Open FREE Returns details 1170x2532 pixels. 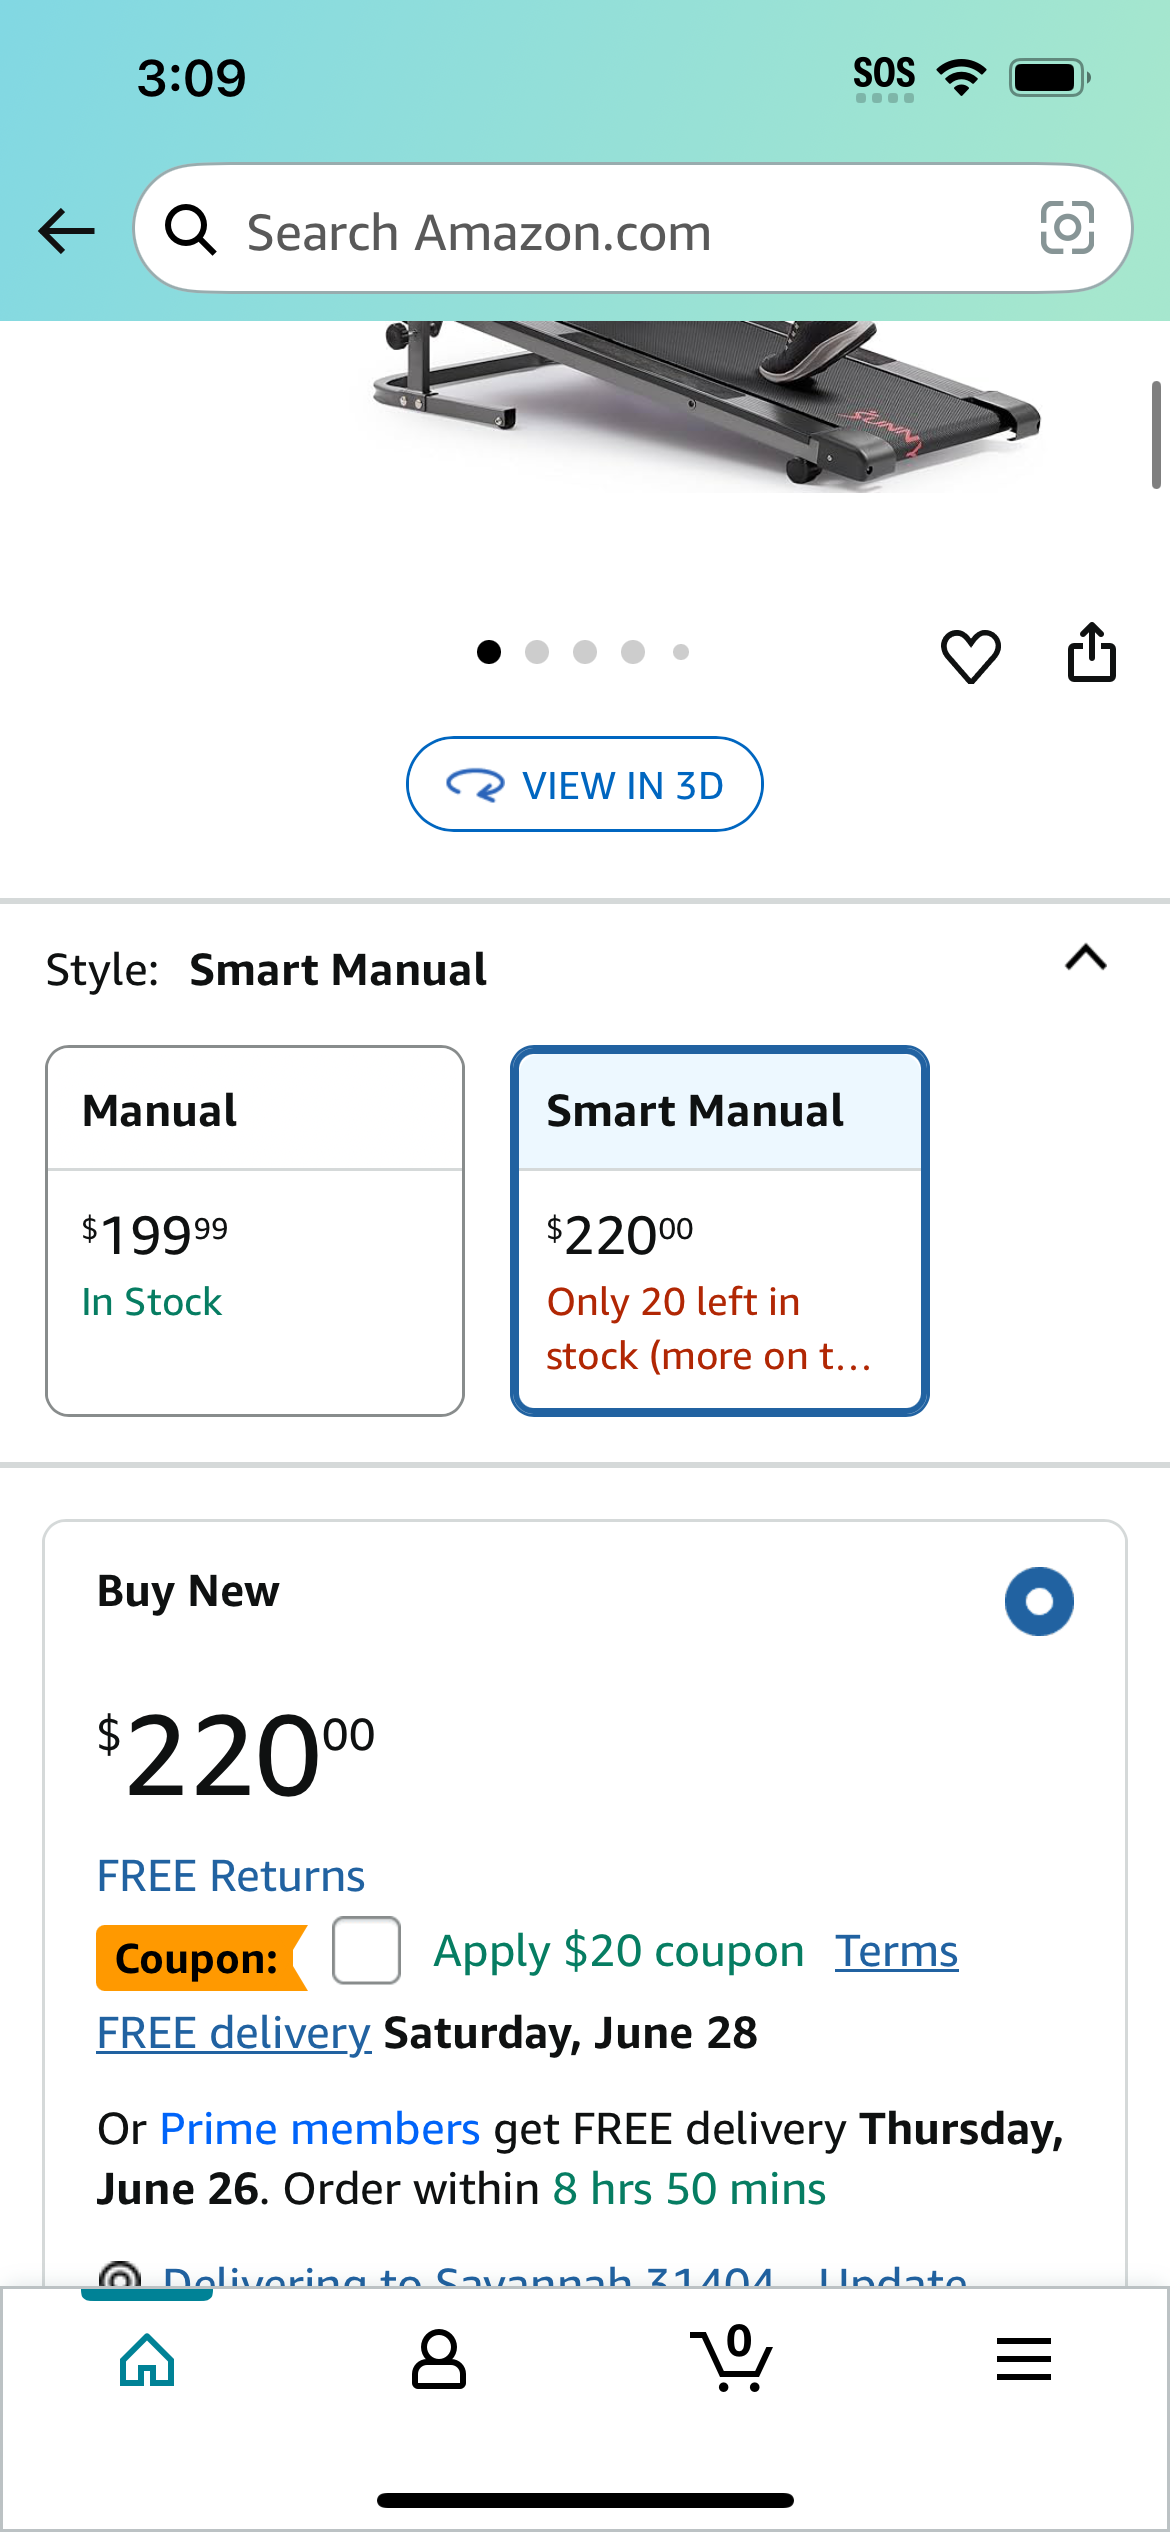click(231, 1876)
